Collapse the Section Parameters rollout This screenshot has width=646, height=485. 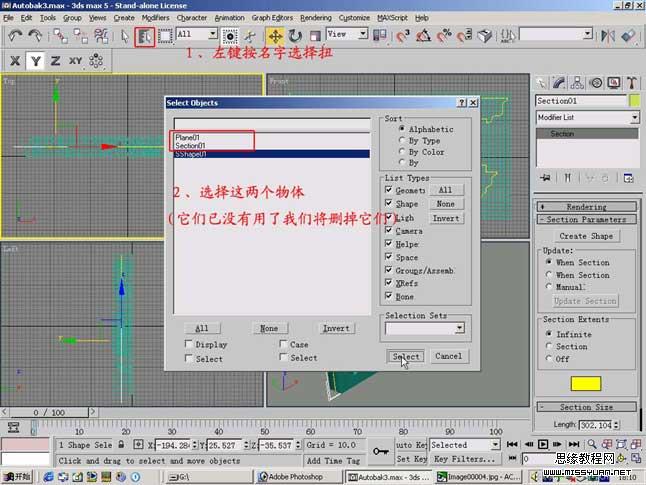coord(586,220)
